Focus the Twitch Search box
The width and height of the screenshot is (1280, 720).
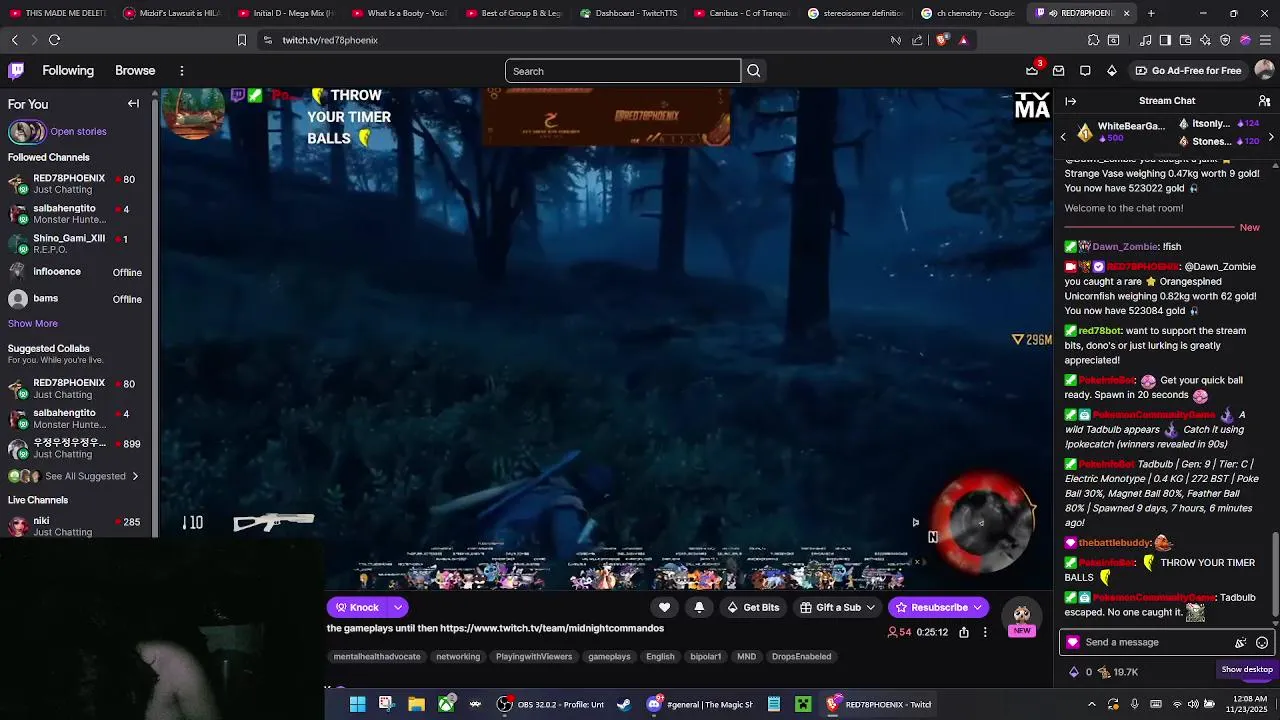tap(623, 71)
